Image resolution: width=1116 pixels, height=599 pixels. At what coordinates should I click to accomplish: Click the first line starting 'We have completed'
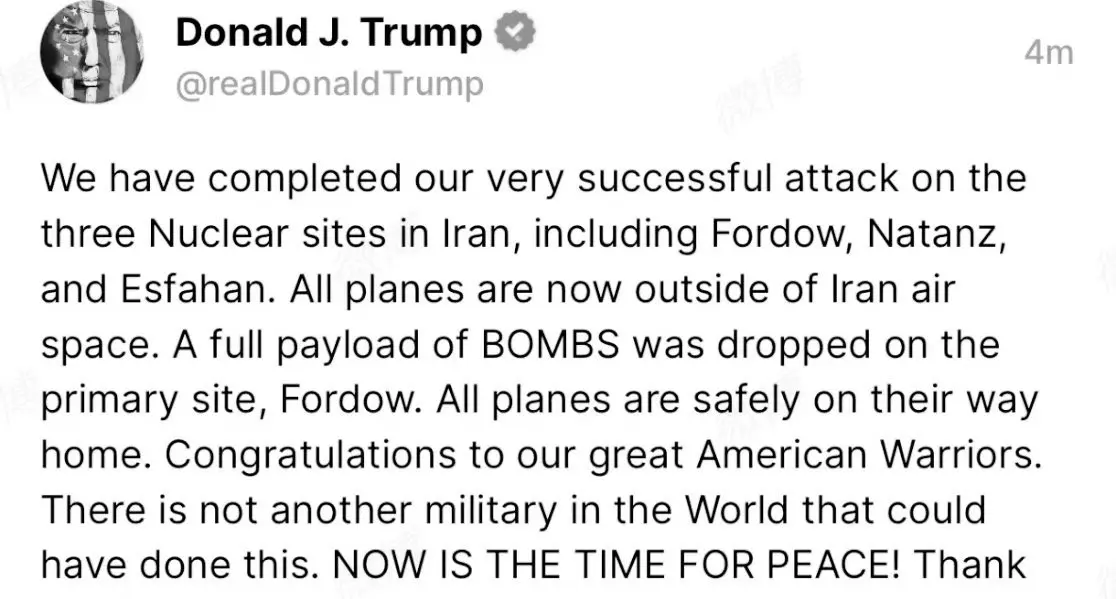pos(534,179)
